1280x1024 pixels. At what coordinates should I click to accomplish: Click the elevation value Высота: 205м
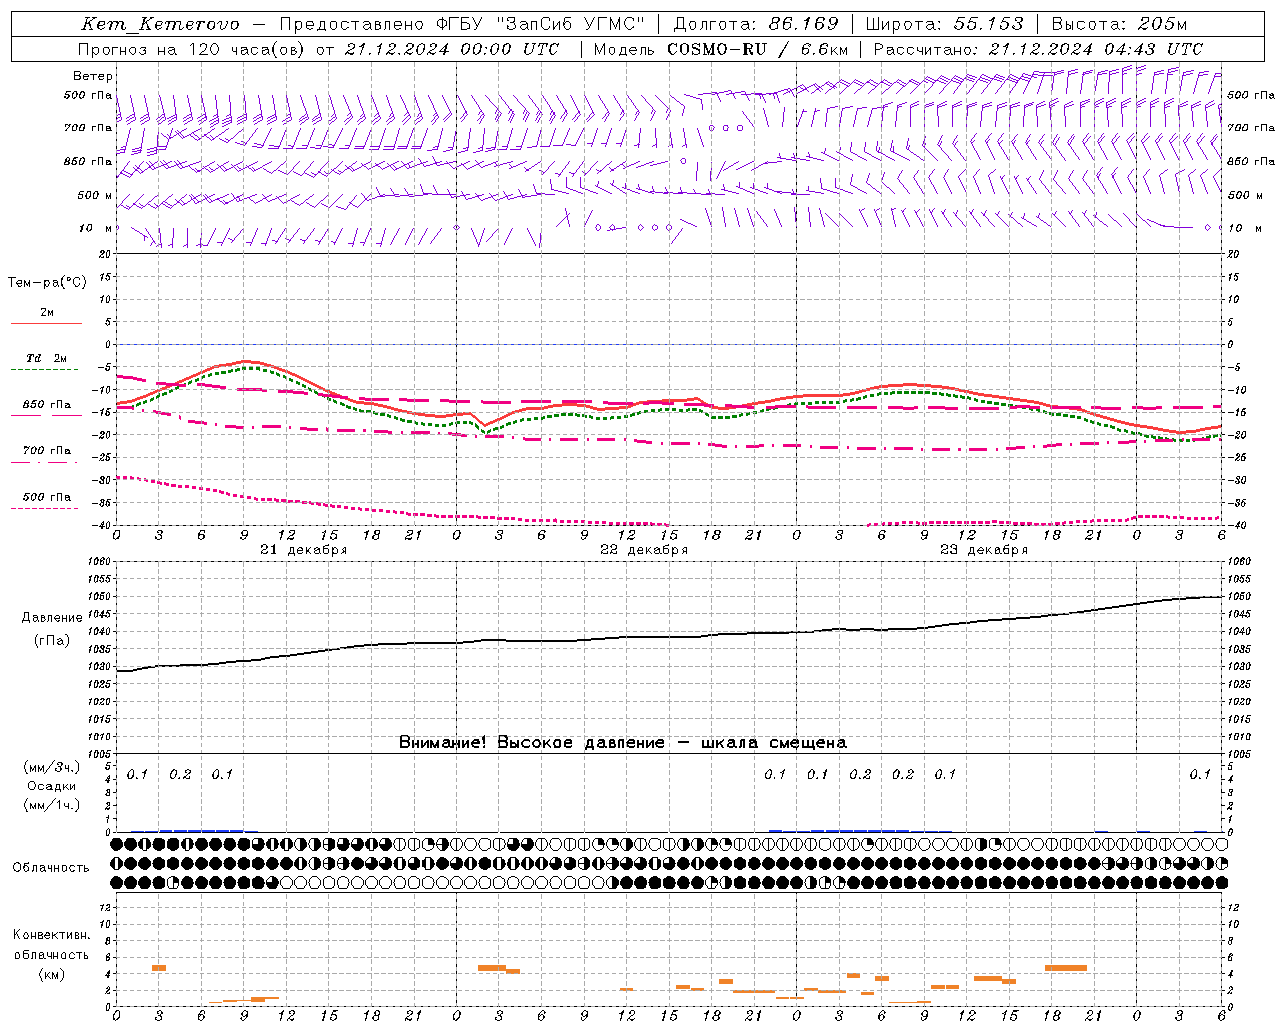(x=1119, y=24)
